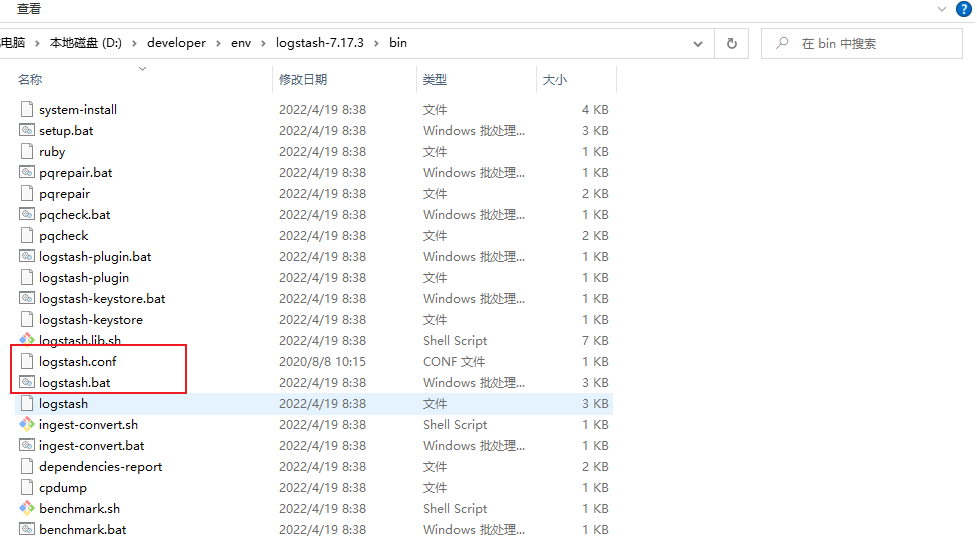977x546 pixels.
Task: Select the file named ingest-convert.sh
Action: pos(88,424)
